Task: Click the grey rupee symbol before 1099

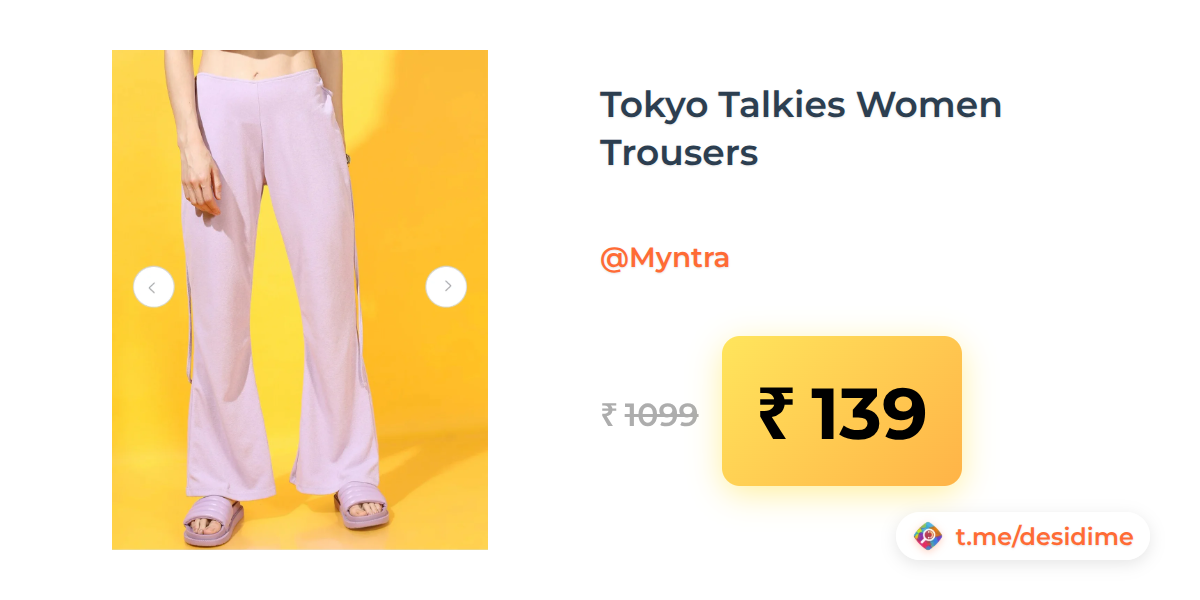Action: coord(608,414)
